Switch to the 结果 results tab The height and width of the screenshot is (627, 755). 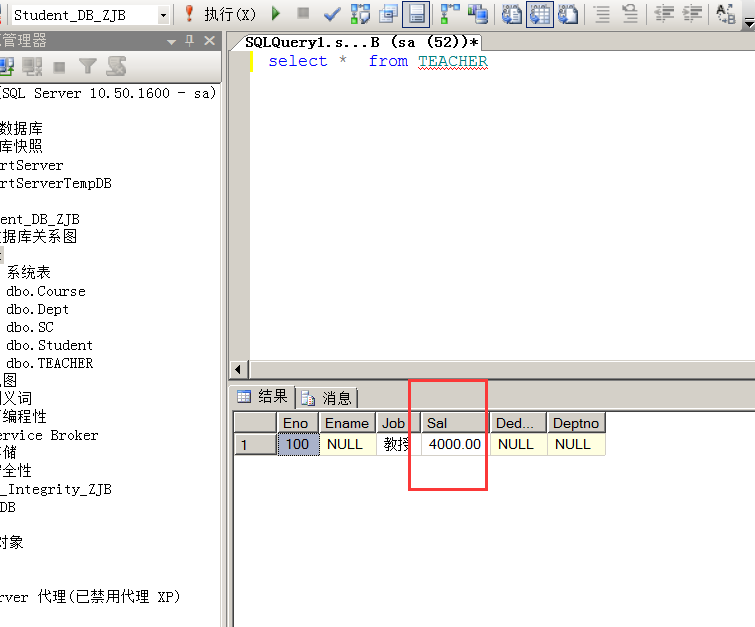263,397
